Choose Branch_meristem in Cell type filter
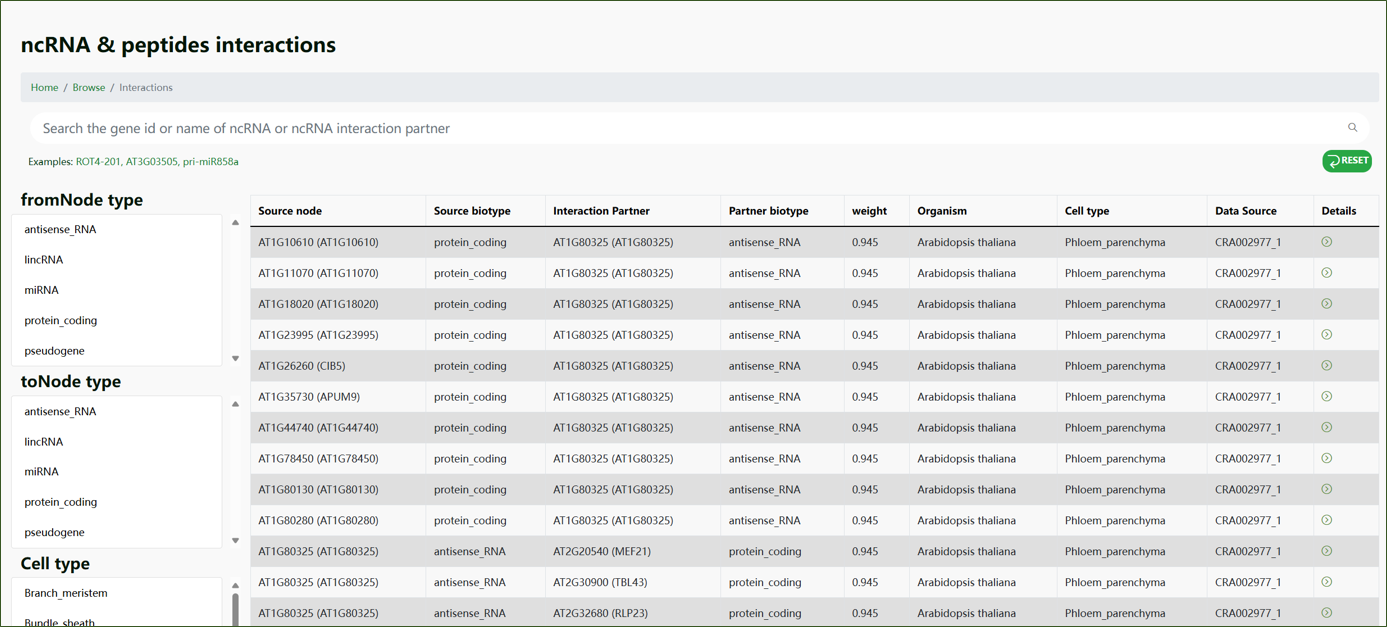 point(66,593)
